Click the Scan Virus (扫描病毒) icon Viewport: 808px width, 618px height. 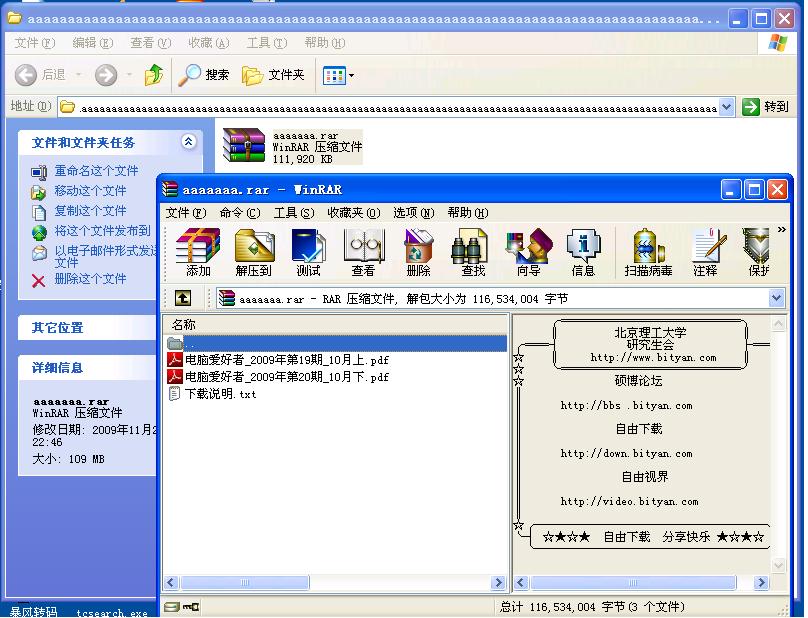(648, 252)
